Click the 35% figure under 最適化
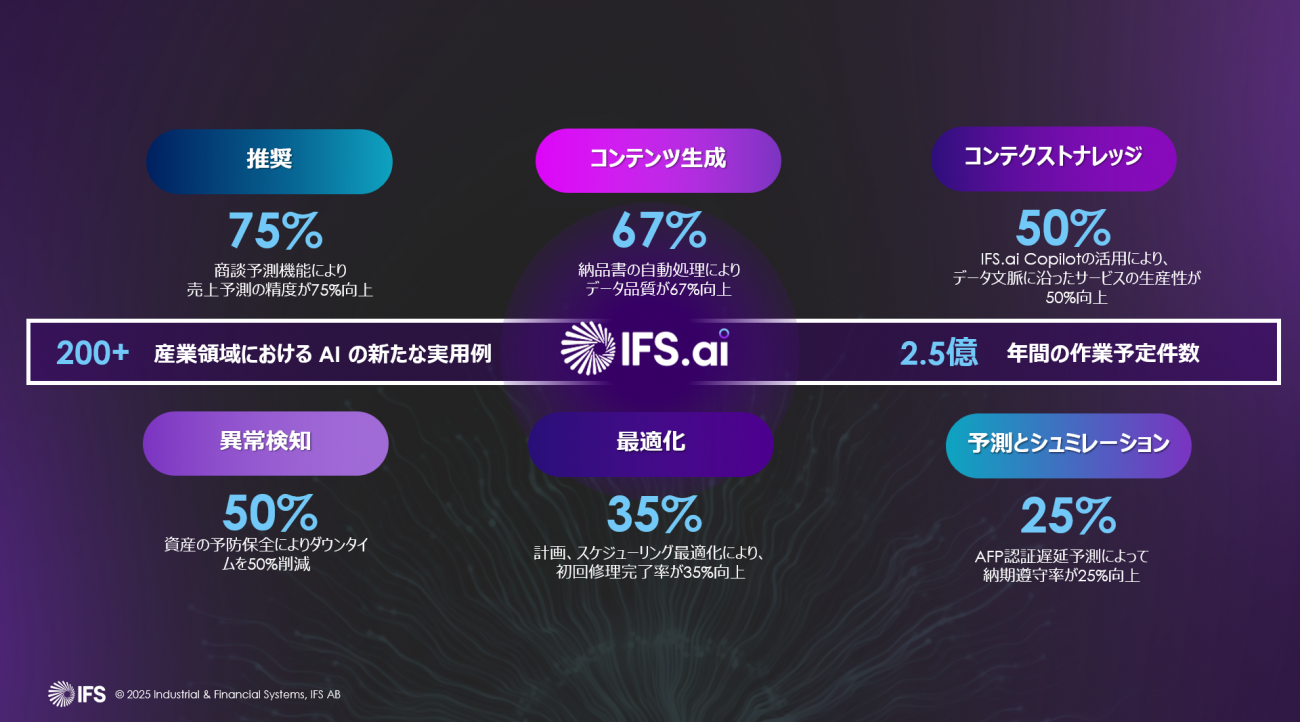 click(653, 515)
